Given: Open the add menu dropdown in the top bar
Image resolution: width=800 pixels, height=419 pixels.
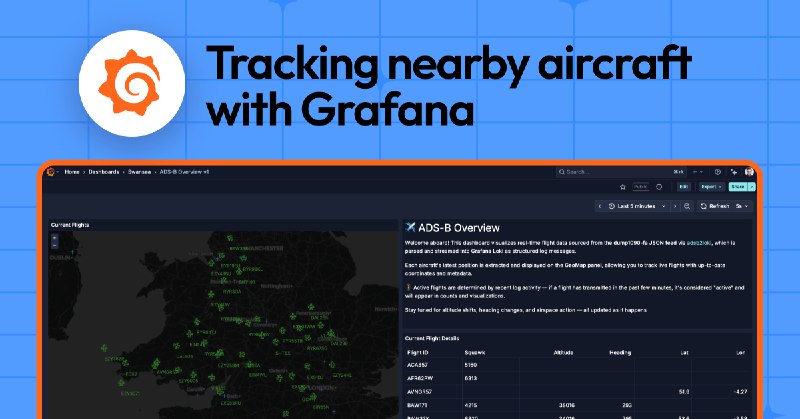Looking at the screenshot, I should point(698,172).
